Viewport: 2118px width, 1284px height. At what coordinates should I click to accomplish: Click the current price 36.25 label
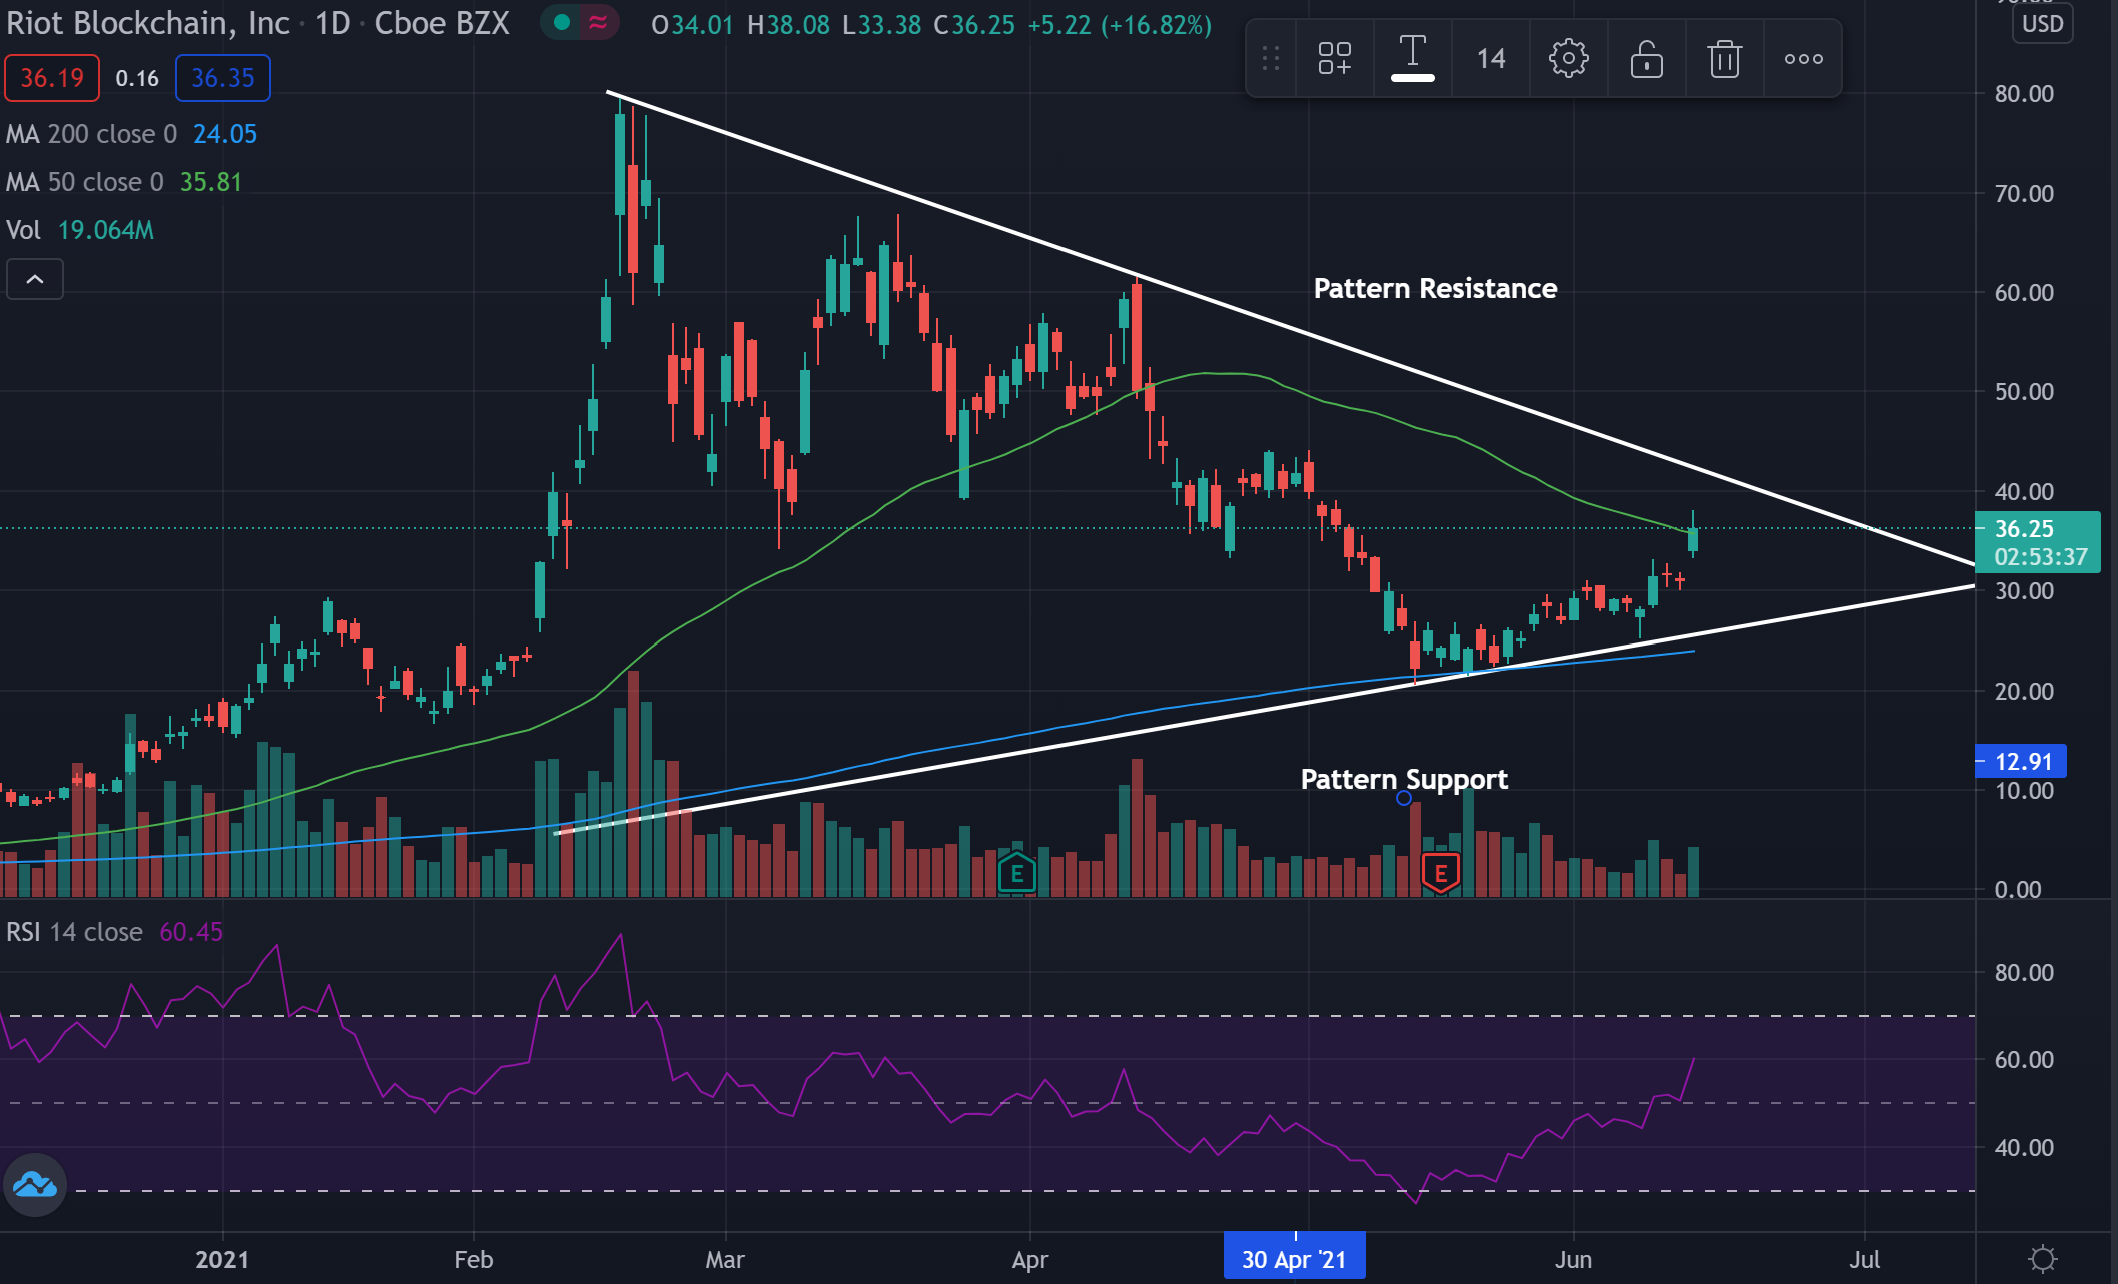[2037, 542]
